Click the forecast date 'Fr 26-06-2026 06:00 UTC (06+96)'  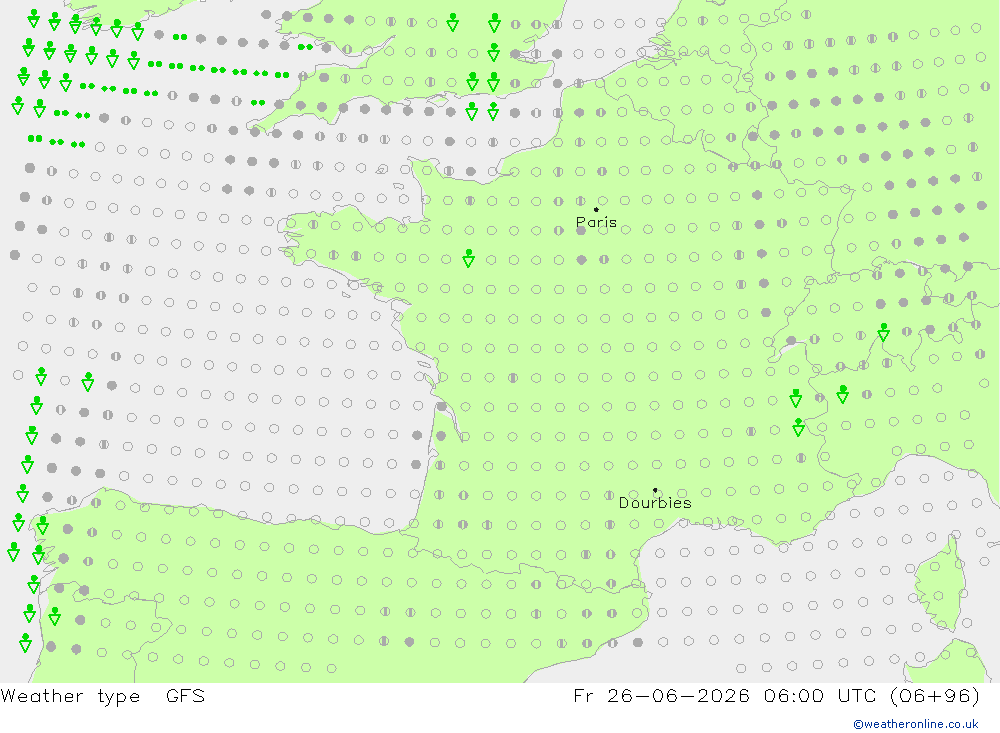tap(776, 696)
